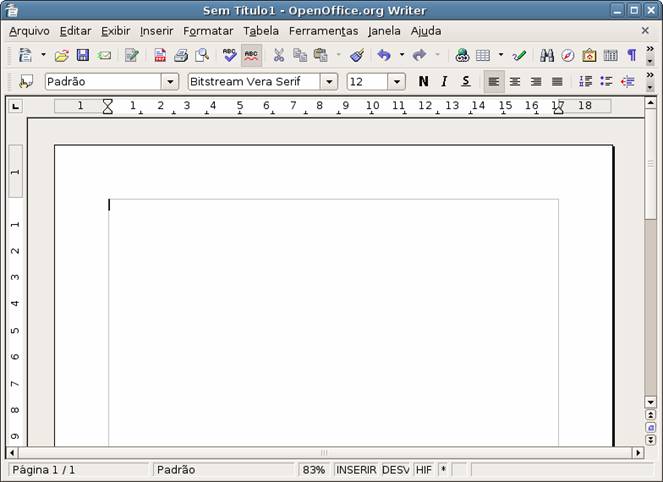Open the Ferramentas menu
This screenshot has width=663, height=482.
pos(323,31)
